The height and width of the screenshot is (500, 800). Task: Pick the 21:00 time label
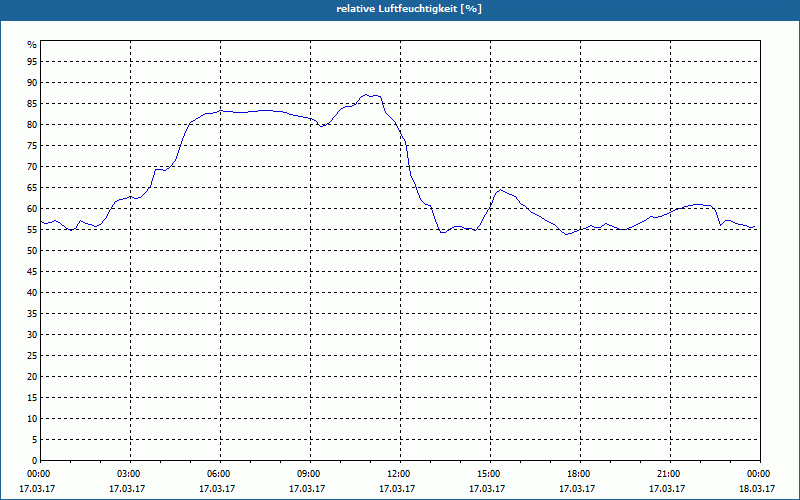670,474
